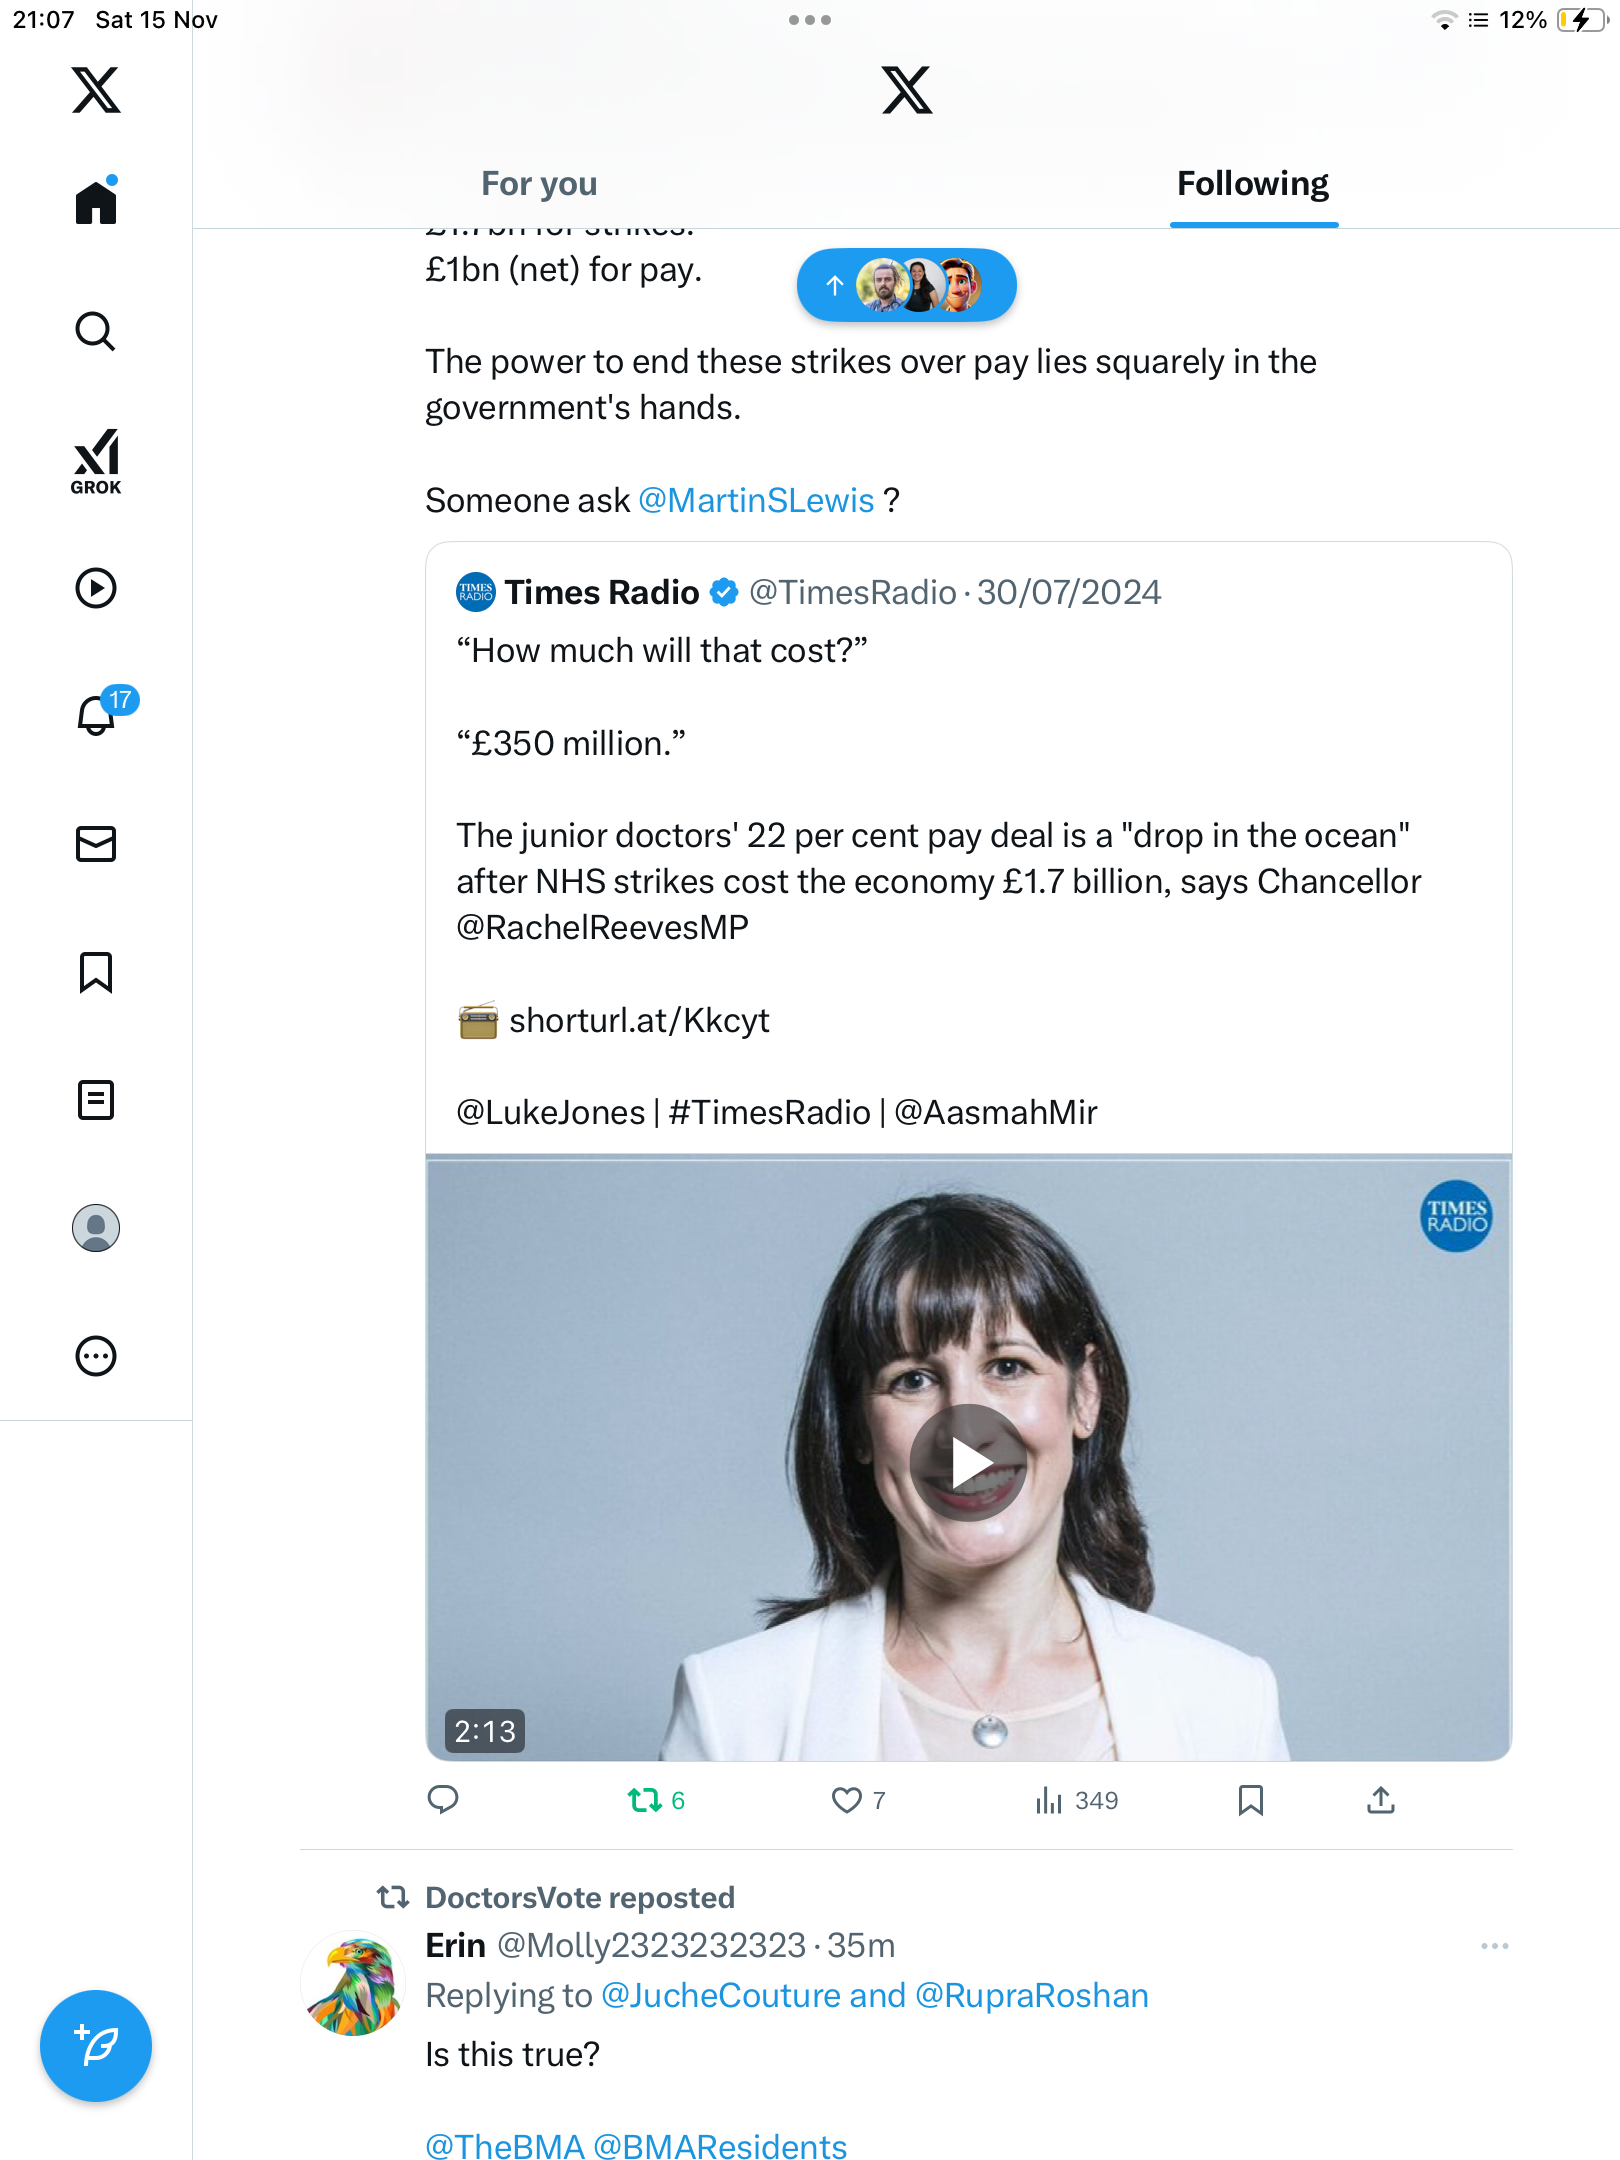Jump to new posts via blue pill
Viewport: 1620px width, 2160px height.
906,286
